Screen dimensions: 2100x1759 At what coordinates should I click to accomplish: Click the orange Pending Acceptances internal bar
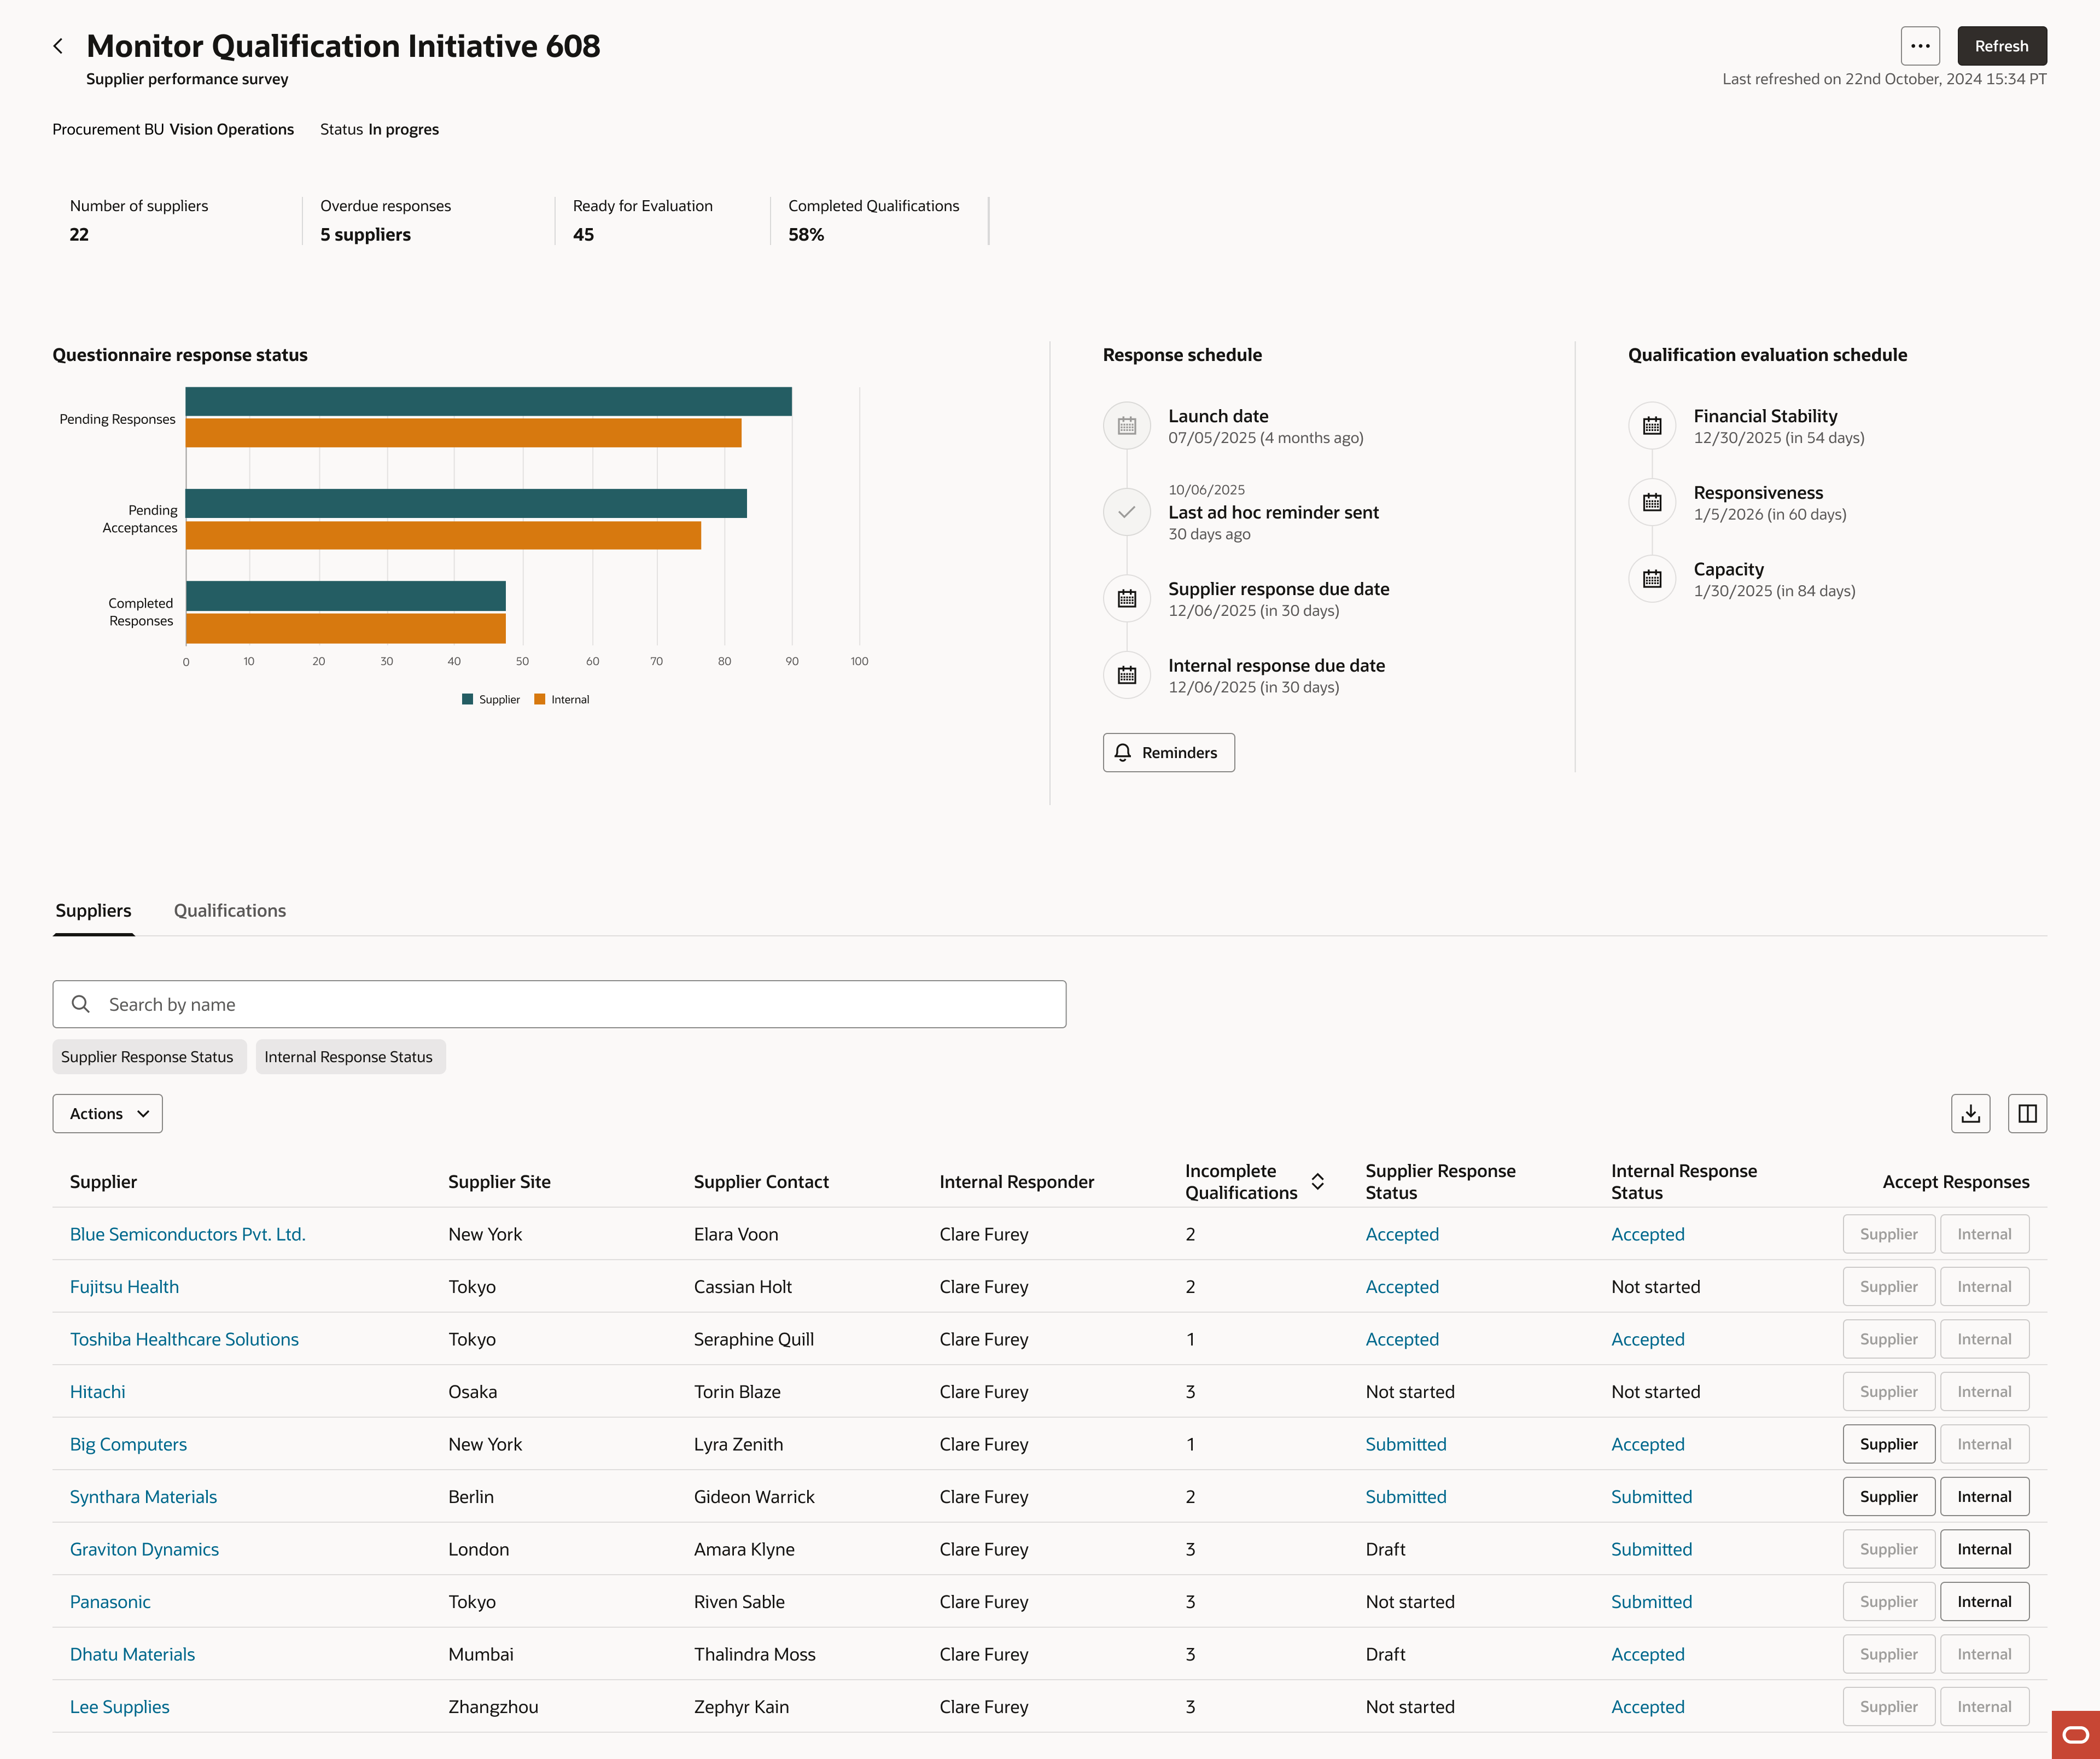443,535
